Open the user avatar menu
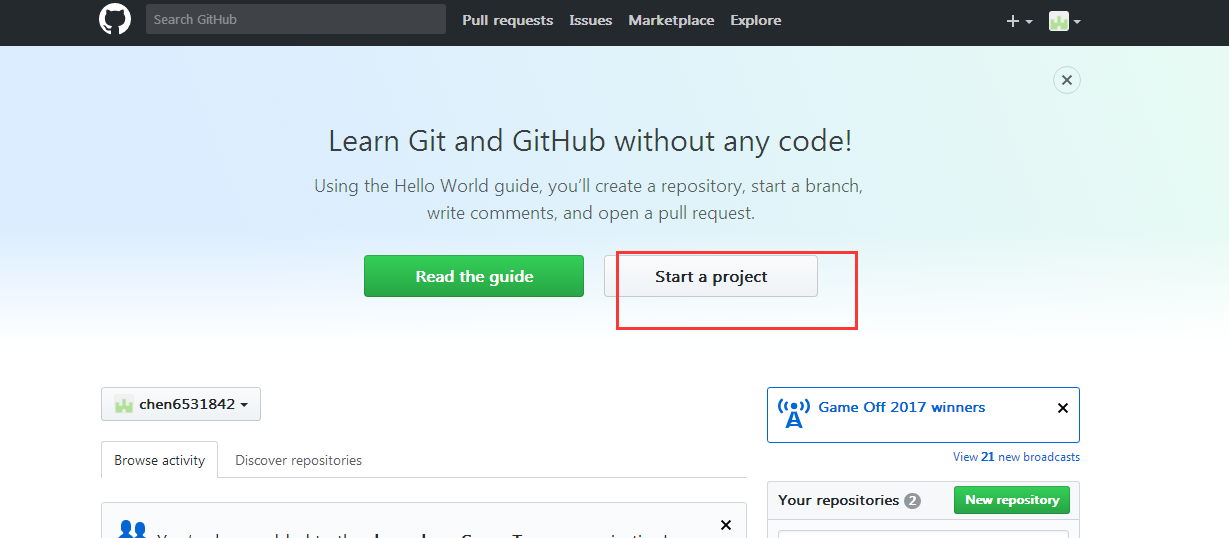The image size is (1229, 538). [x=1064, y=21]
